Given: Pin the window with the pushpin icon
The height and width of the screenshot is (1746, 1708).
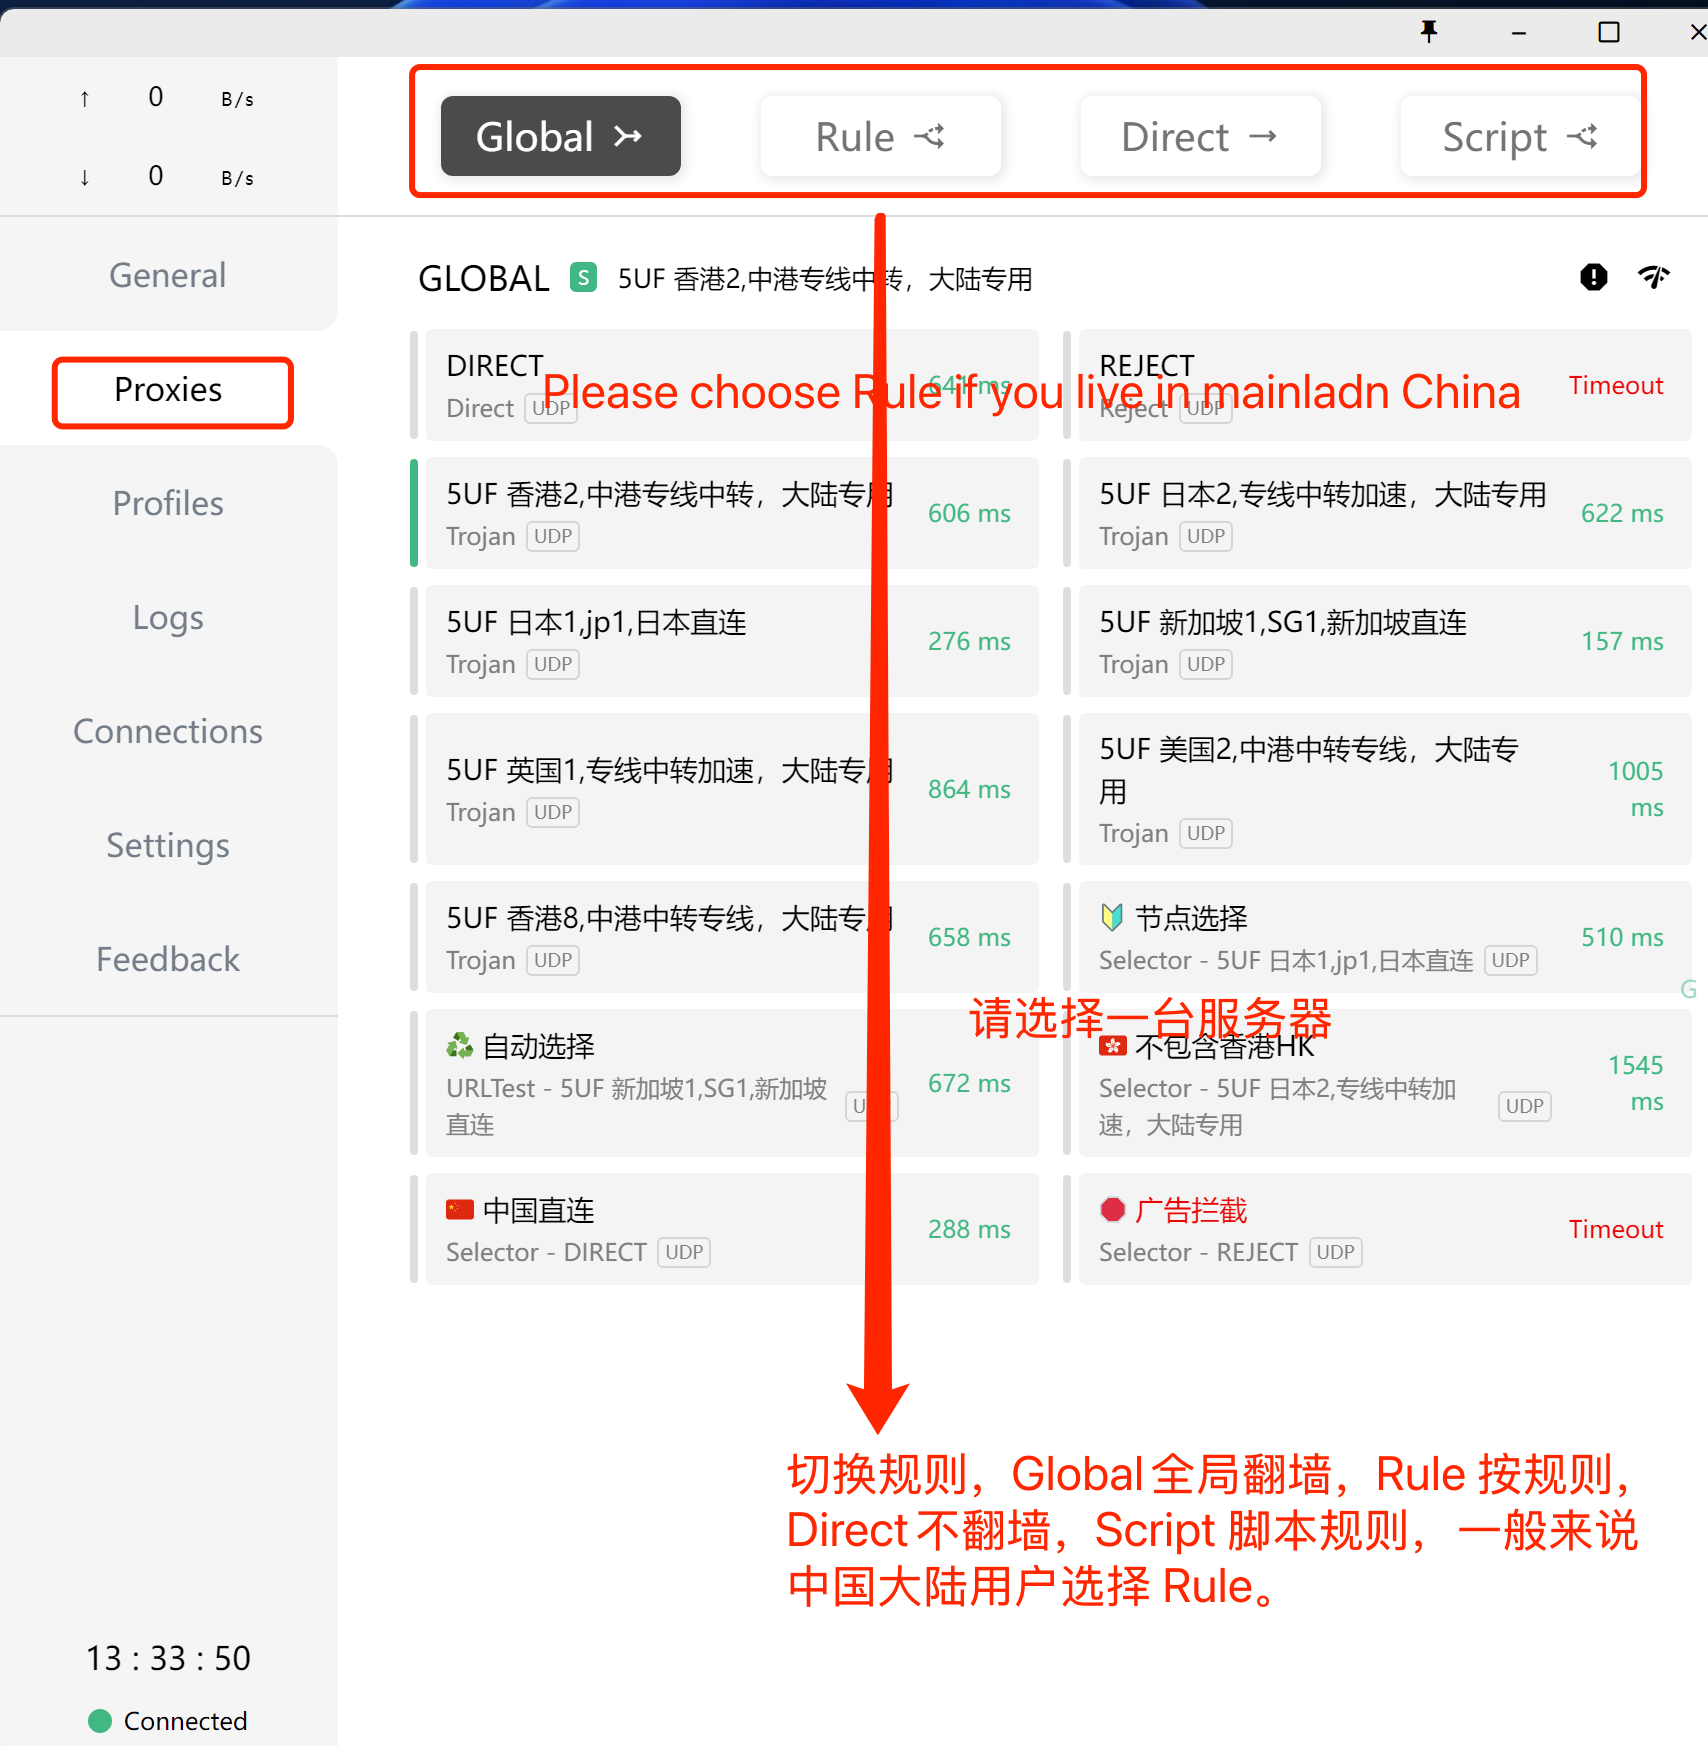Looking at the screenshot, I should 1429,32.
